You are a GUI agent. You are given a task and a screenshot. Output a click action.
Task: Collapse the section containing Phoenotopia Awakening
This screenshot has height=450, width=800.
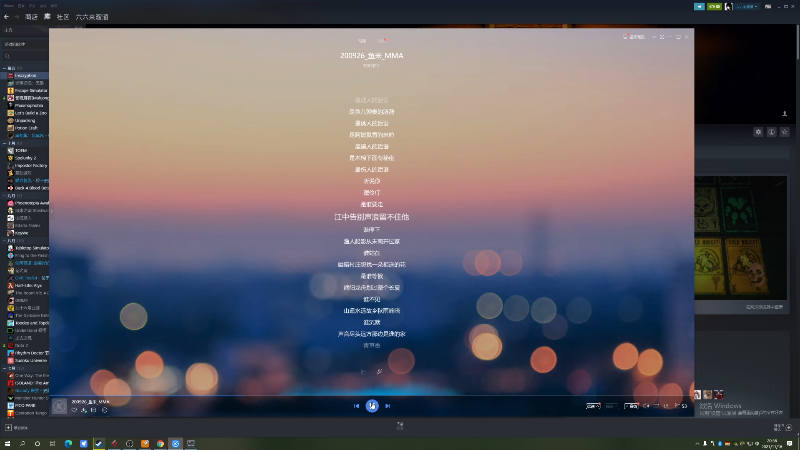4,195
